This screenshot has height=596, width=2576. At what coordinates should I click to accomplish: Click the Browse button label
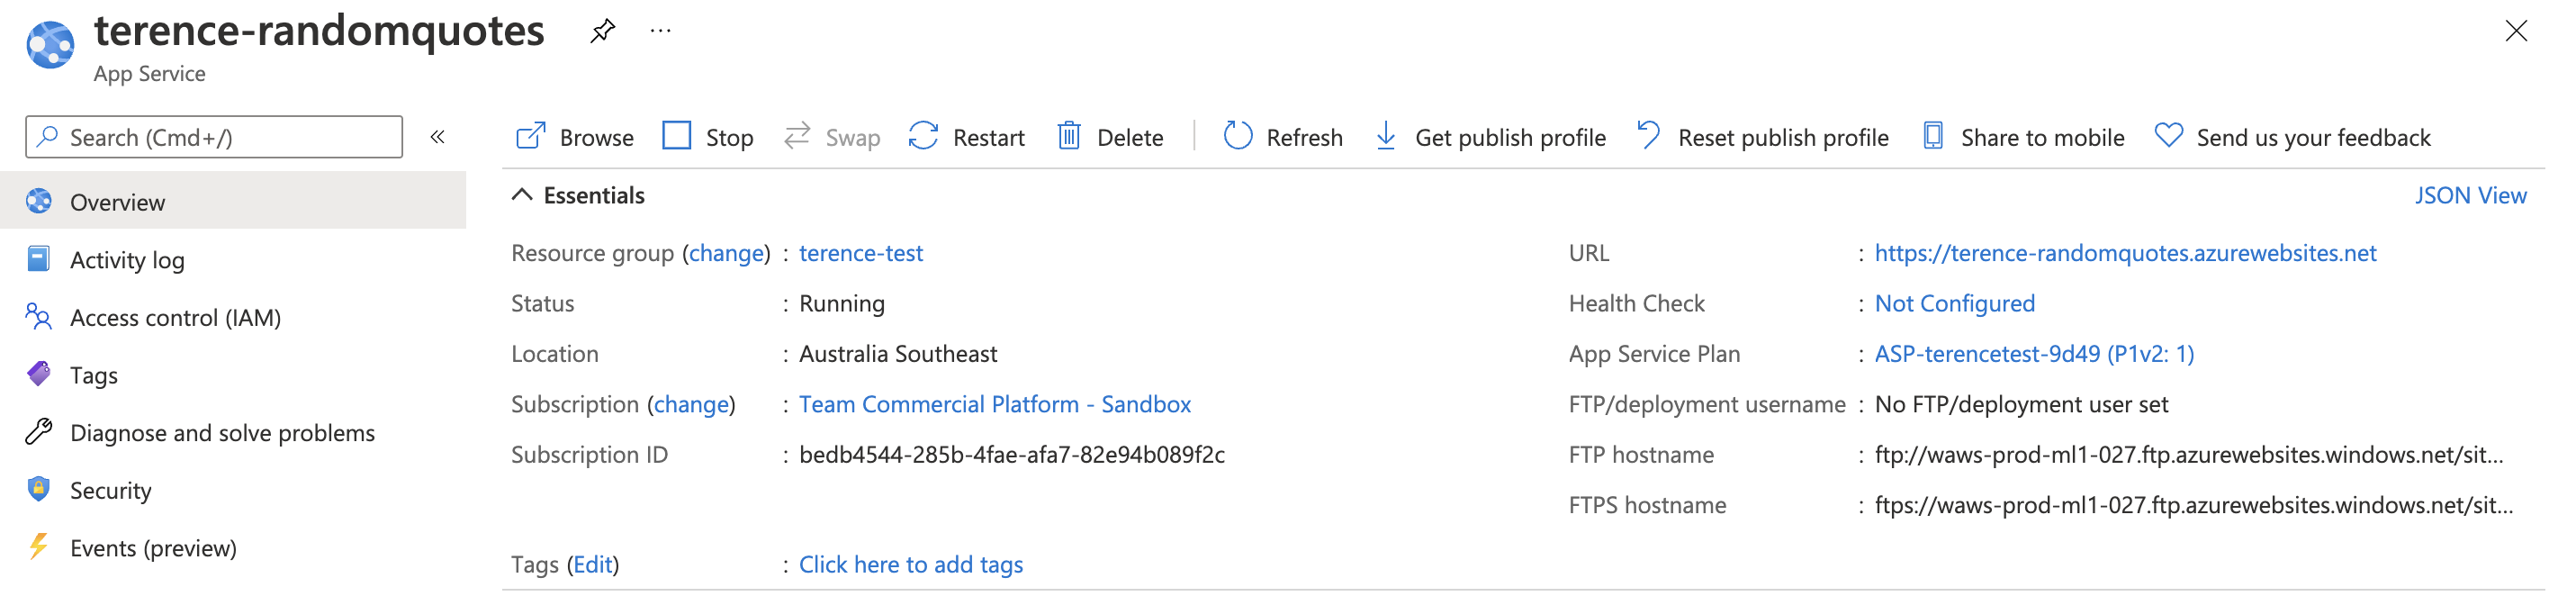click(x=597, y=138)
